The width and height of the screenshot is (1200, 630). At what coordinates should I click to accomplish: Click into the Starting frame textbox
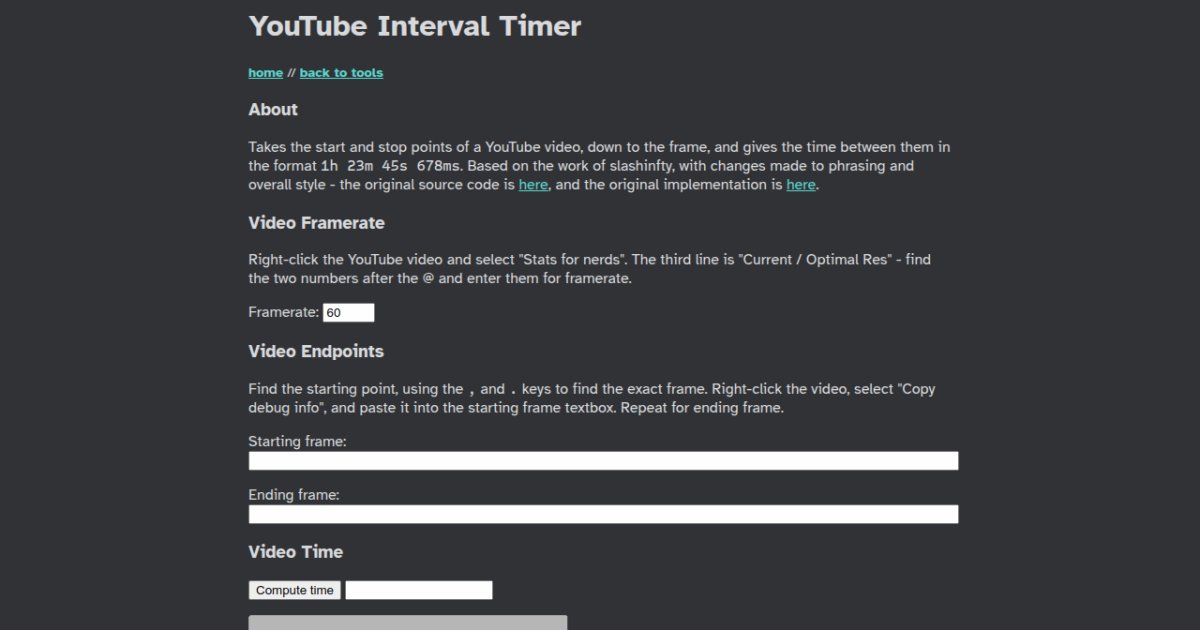point(603,461)
